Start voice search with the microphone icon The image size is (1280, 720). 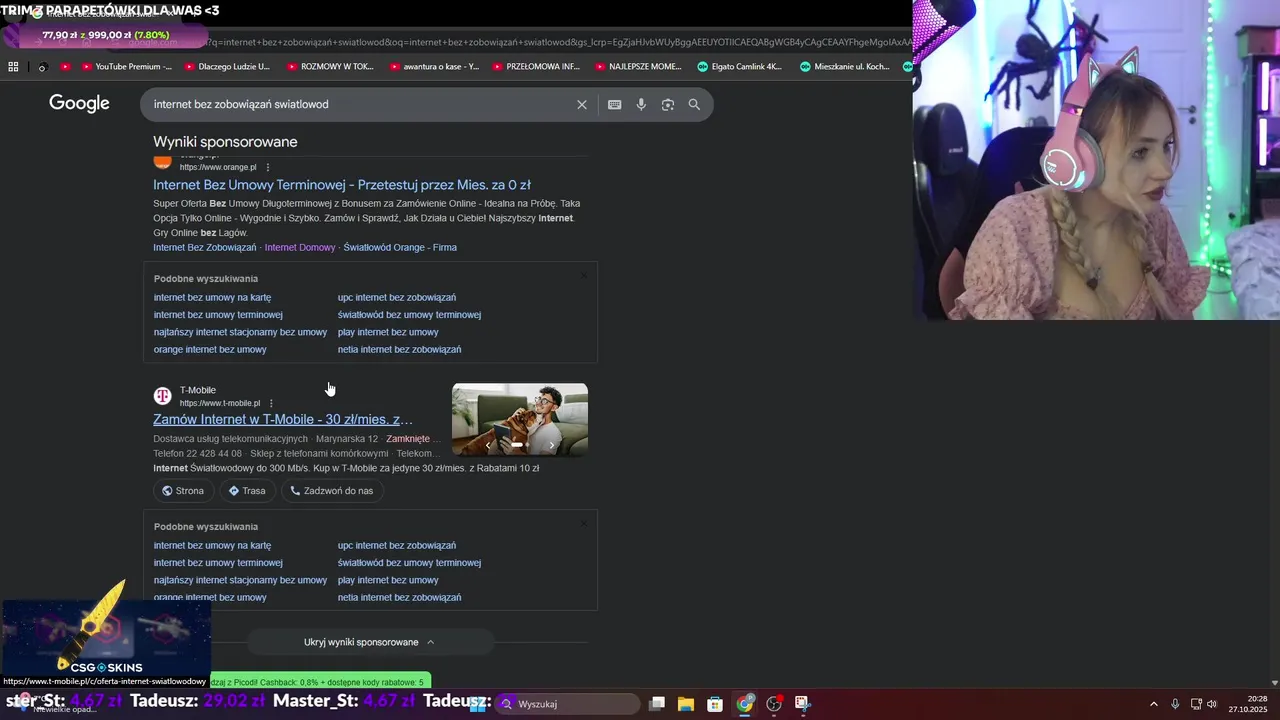tap(641, 105)
